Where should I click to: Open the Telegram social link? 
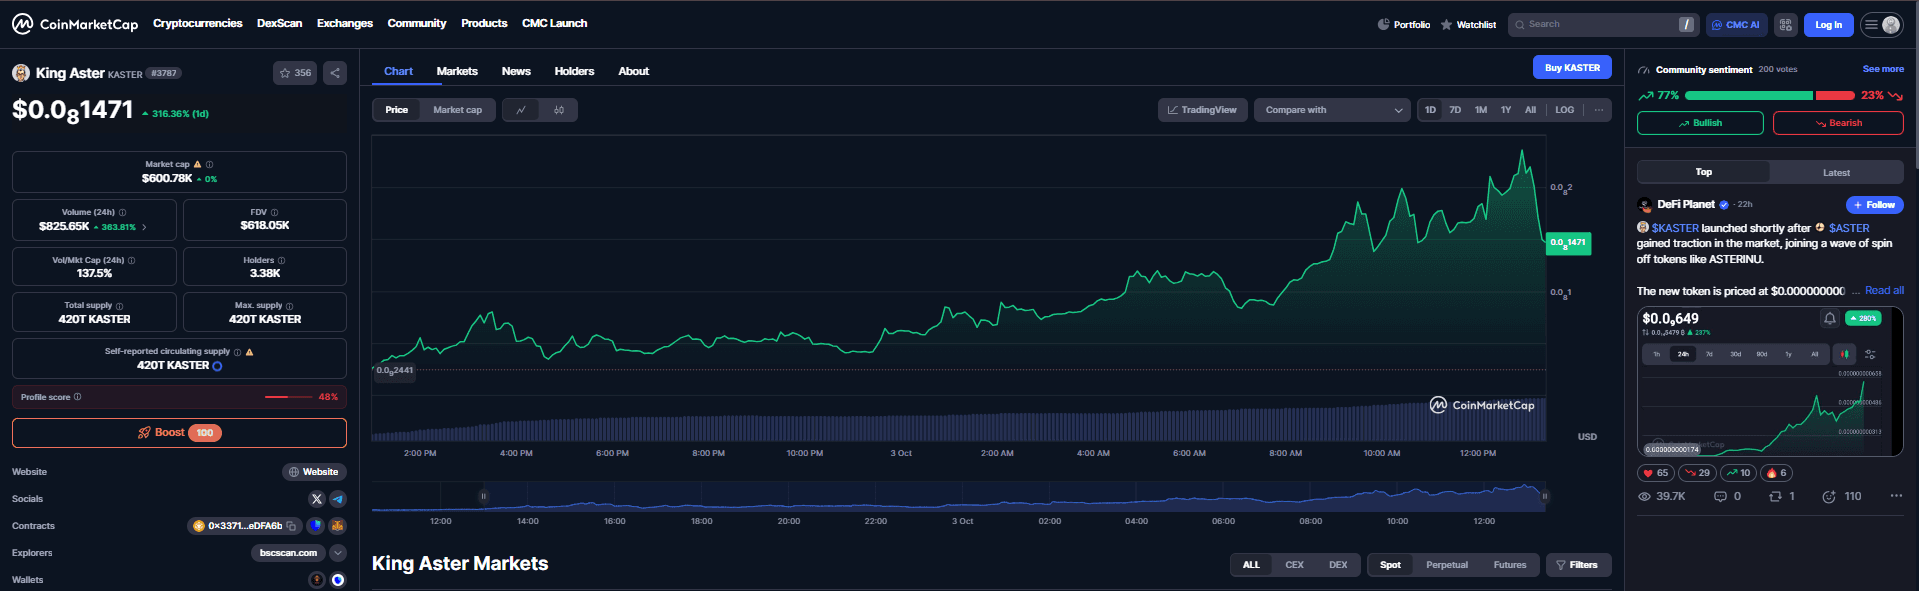coord(338,499)
